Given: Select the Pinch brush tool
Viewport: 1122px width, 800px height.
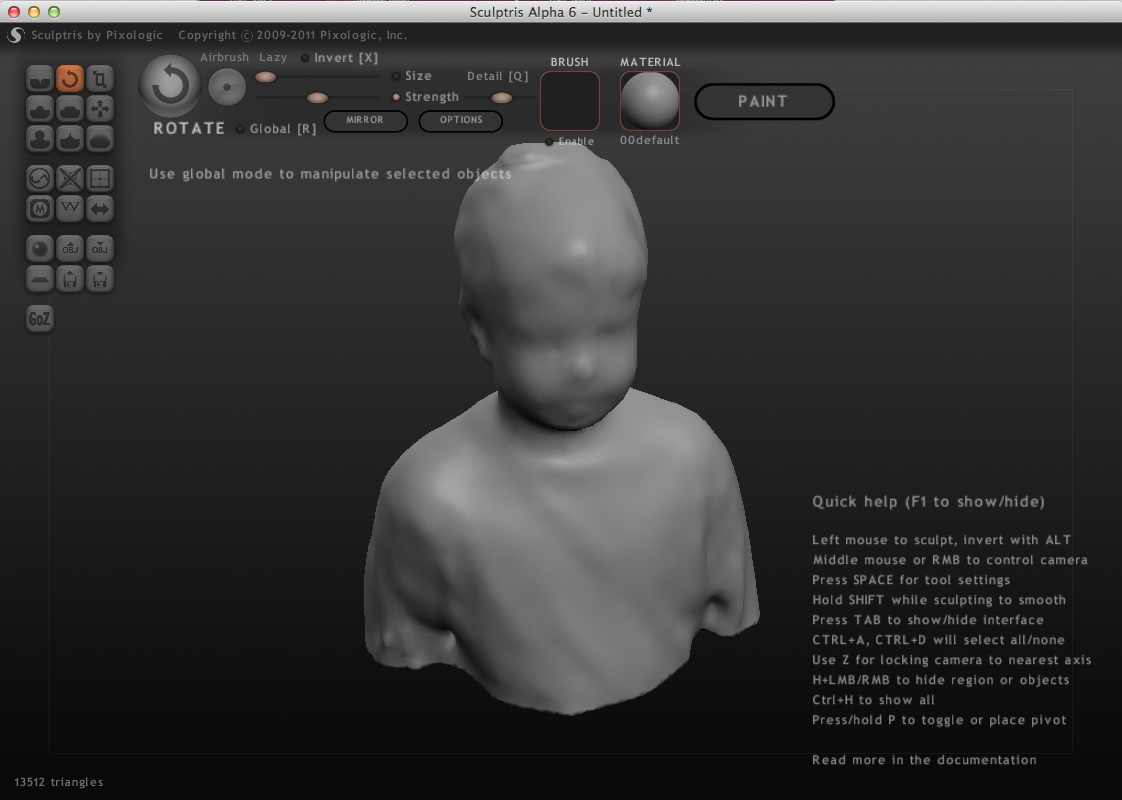Looking at the screenshot, I should 70,139.
